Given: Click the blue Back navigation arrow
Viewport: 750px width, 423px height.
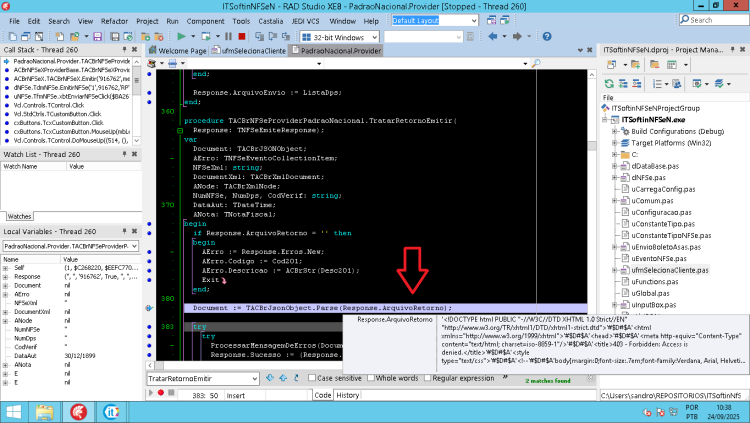Looking at the screenshot, I should coord(492,36).
